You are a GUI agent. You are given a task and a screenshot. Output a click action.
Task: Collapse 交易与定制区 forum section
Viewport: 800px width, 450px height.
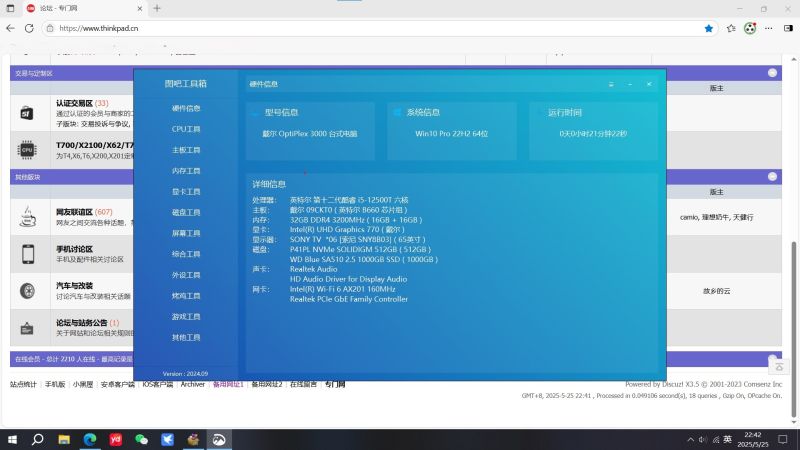point(772,73)
